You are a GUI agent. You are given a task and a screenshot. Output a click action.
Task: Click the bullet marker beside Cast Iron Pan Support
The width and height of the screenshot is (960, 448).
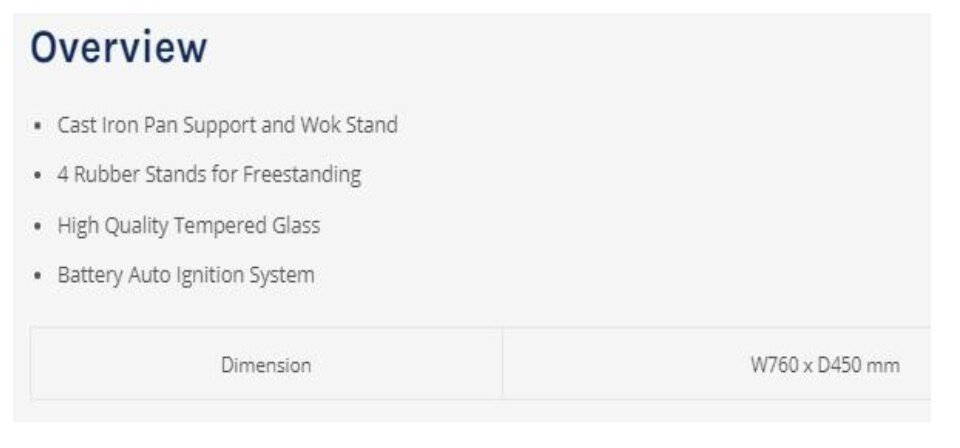point(38,125)
